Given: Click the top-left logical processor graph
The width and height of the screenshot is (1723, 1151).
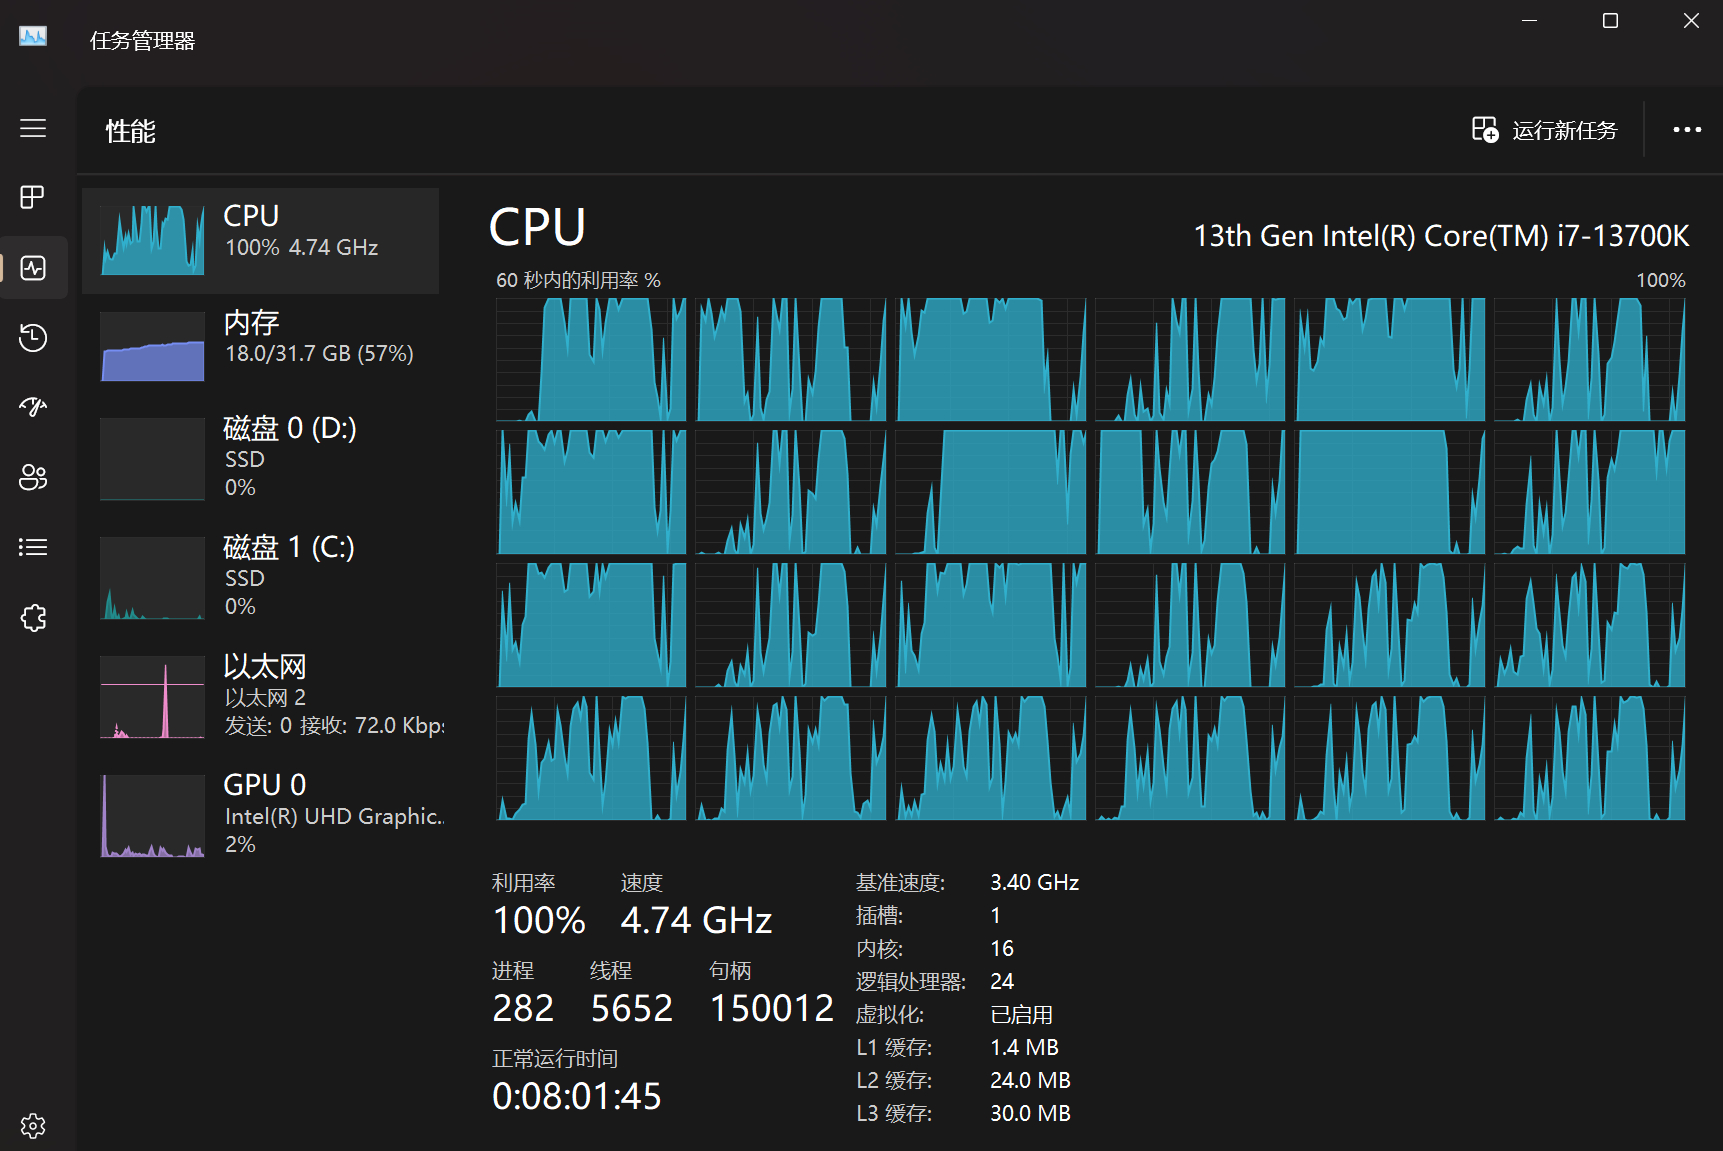Looking at the screenshot, I should coord(591,359).
